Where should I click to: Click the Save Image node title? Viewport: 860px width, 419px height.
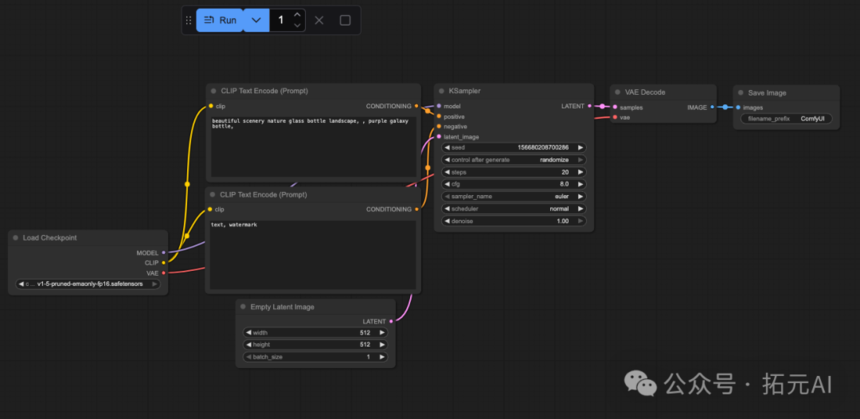[766, 93]
